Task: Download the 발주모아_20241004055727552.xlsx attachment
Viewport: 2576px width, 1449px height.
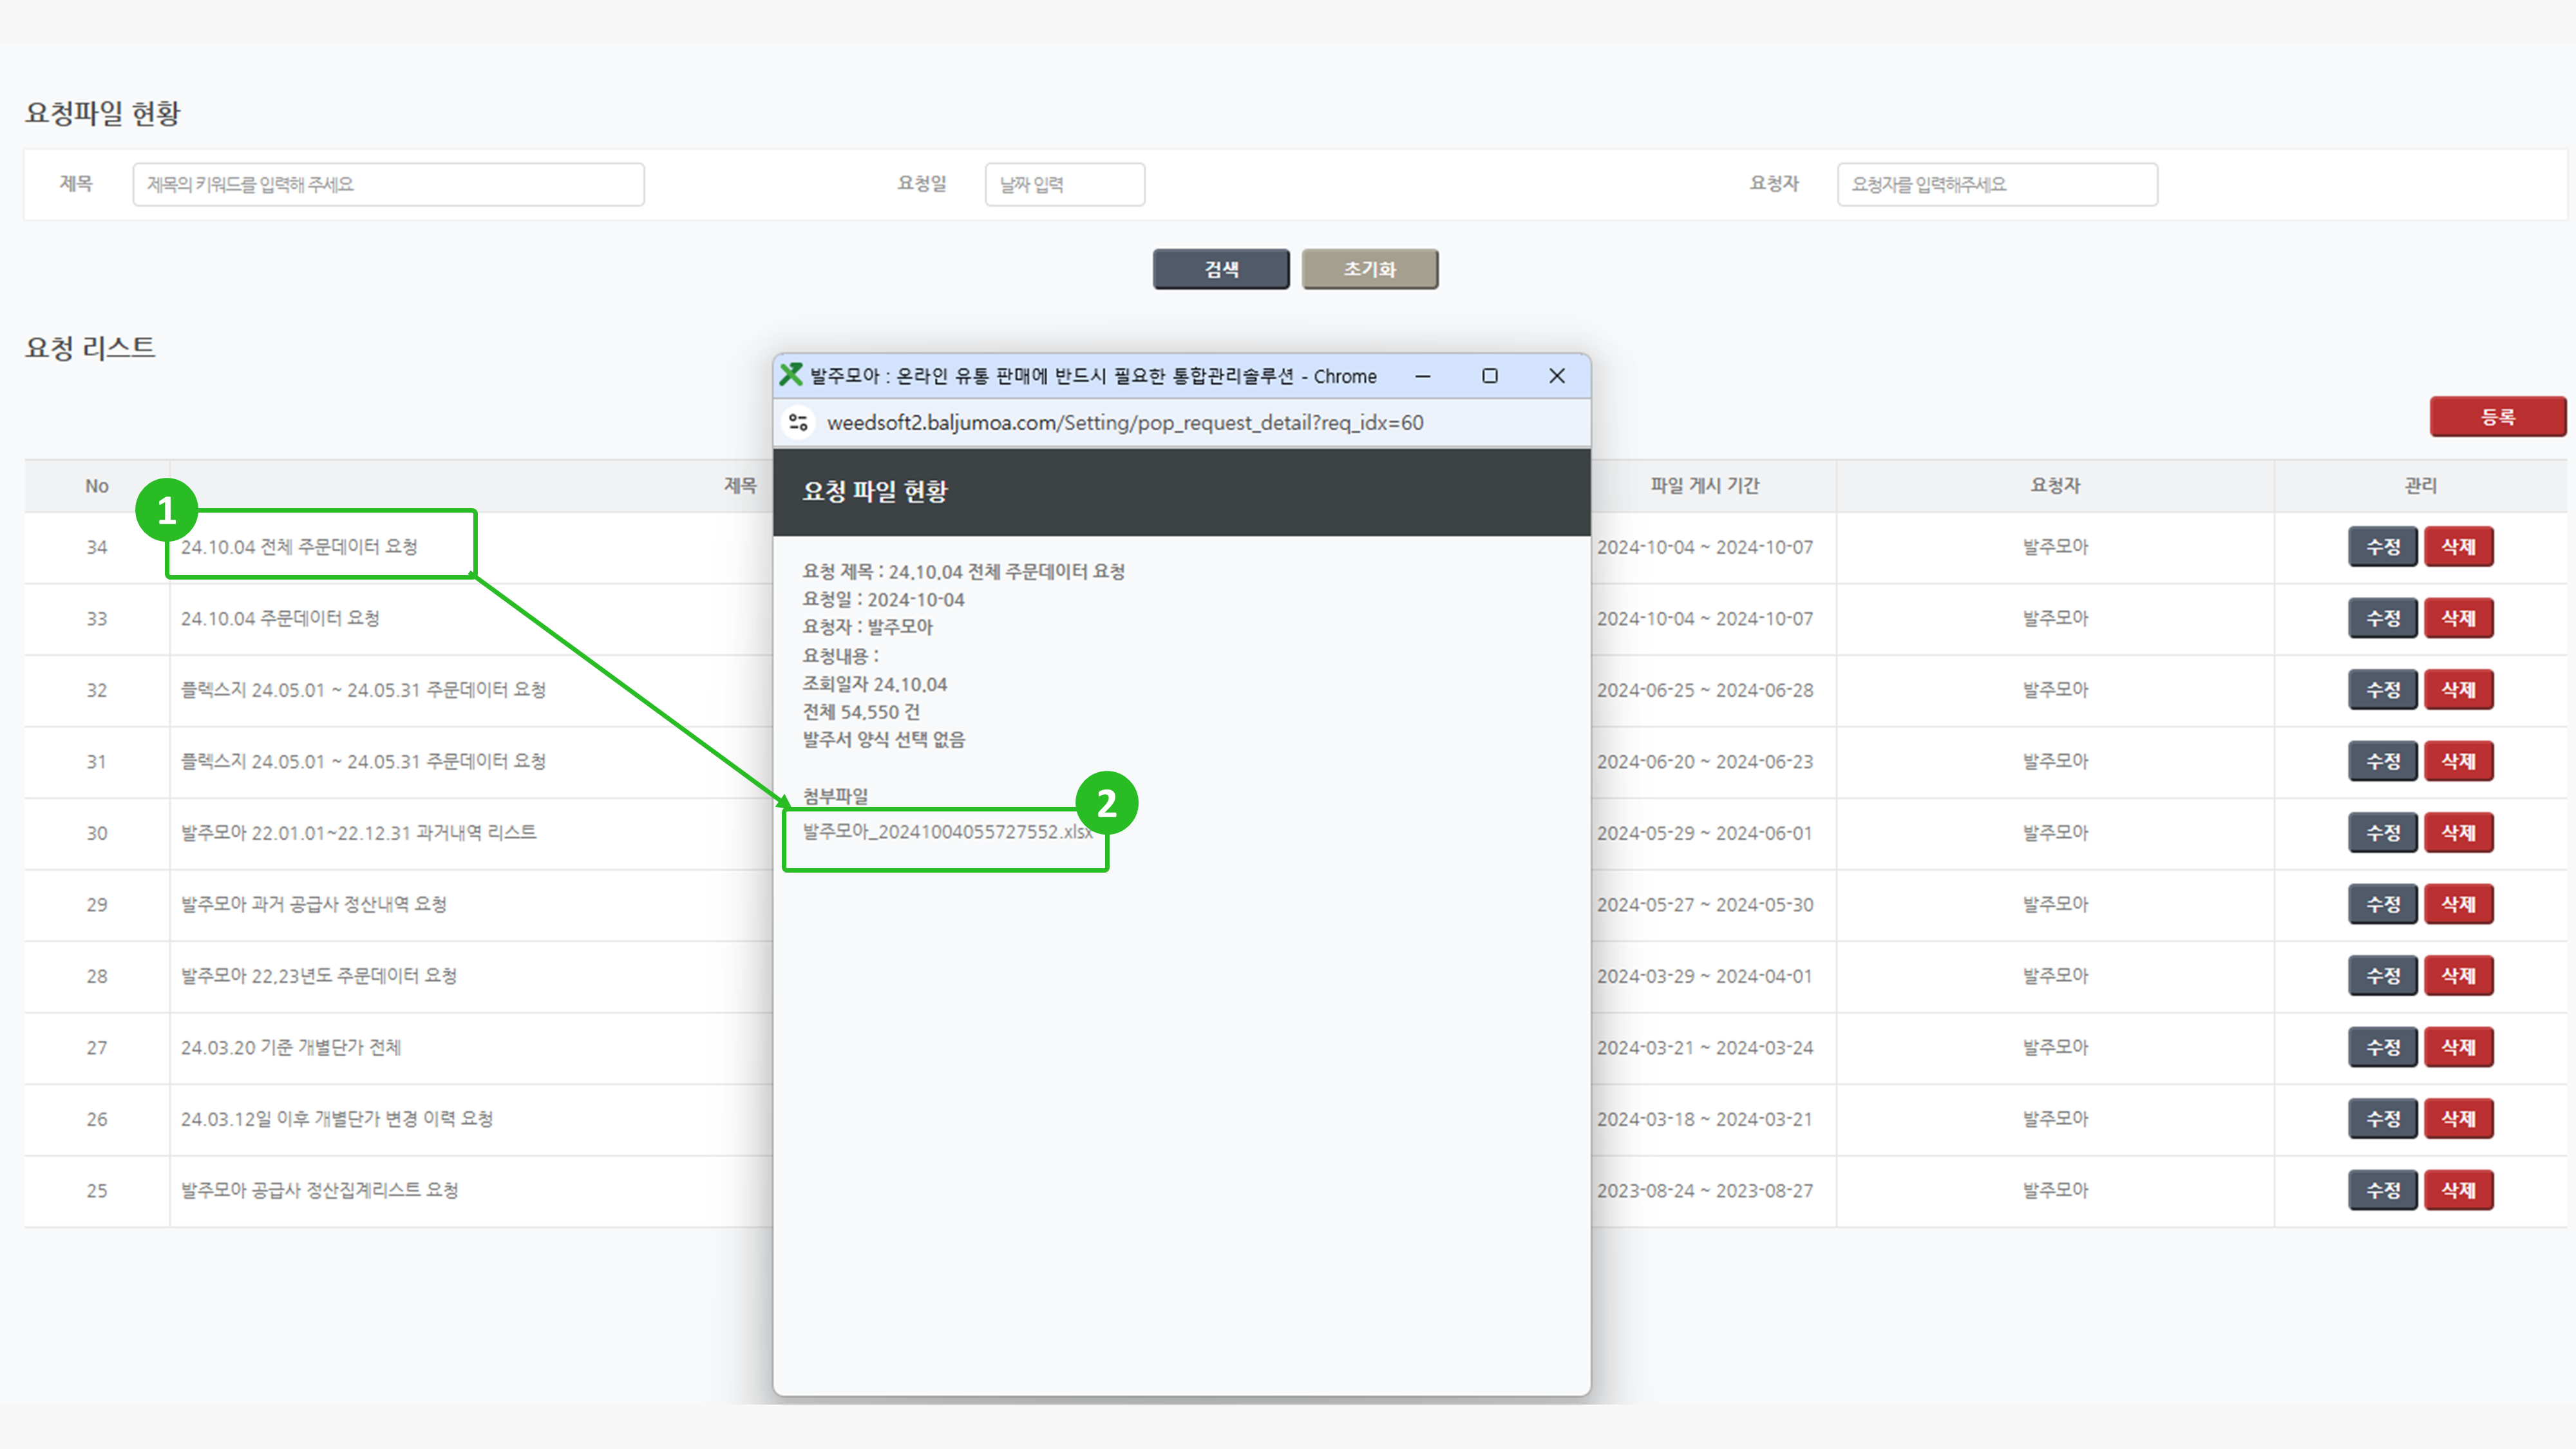Action: tap(946, 832)
